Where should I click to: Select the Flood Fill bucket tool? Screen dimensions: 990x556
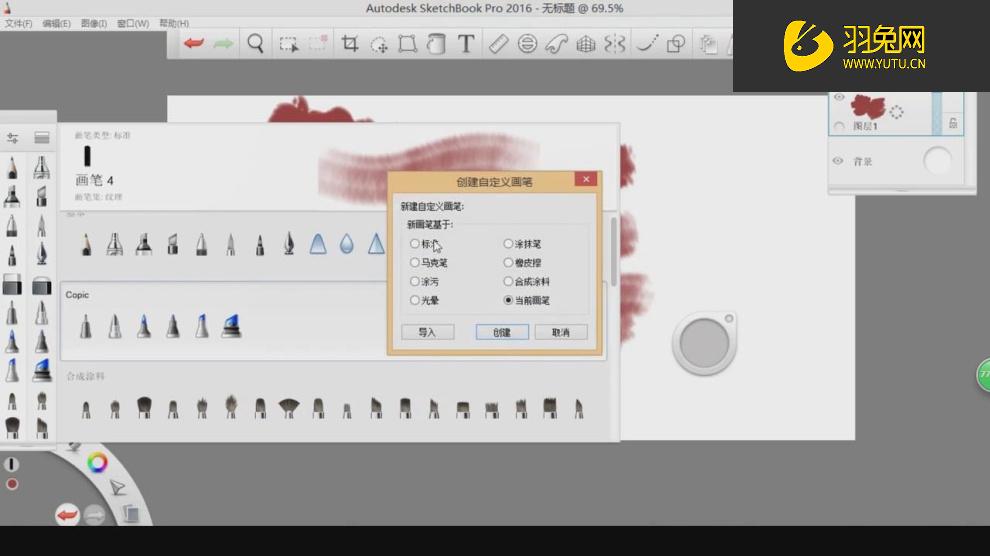coord(436,44)
